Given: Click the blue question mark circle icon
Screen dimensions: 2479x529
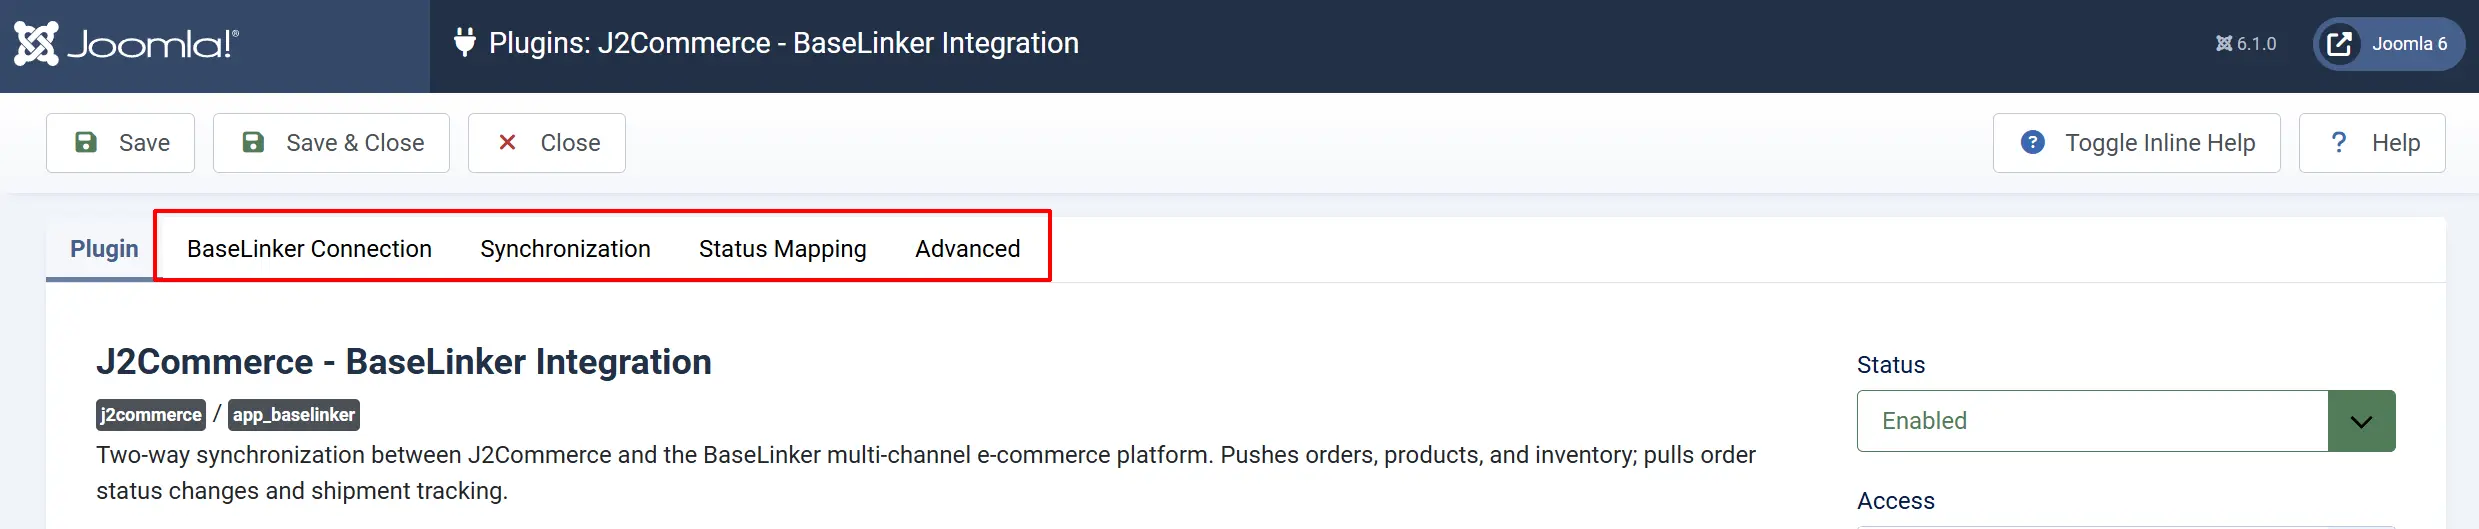Looking at the screenshot, I should (2032, 142).
